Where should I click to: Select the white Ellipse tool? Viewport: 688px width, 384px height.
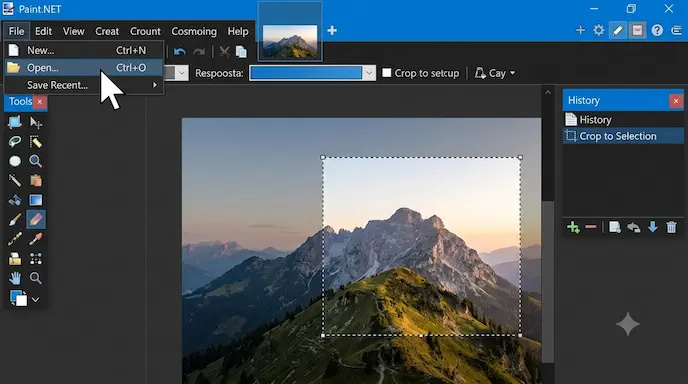pos(14,161)
